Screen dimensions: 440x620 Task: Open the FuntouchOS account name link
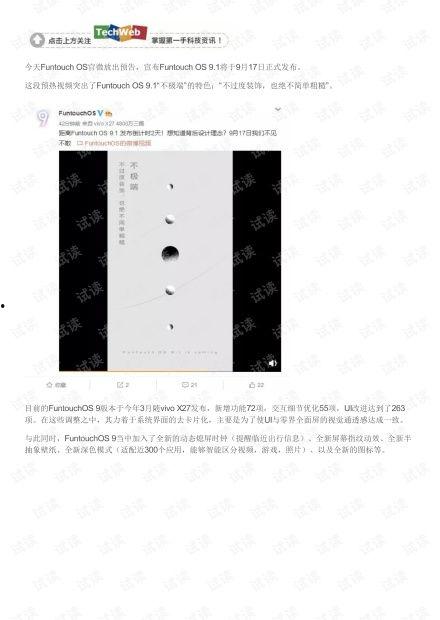tap(77, 113)
